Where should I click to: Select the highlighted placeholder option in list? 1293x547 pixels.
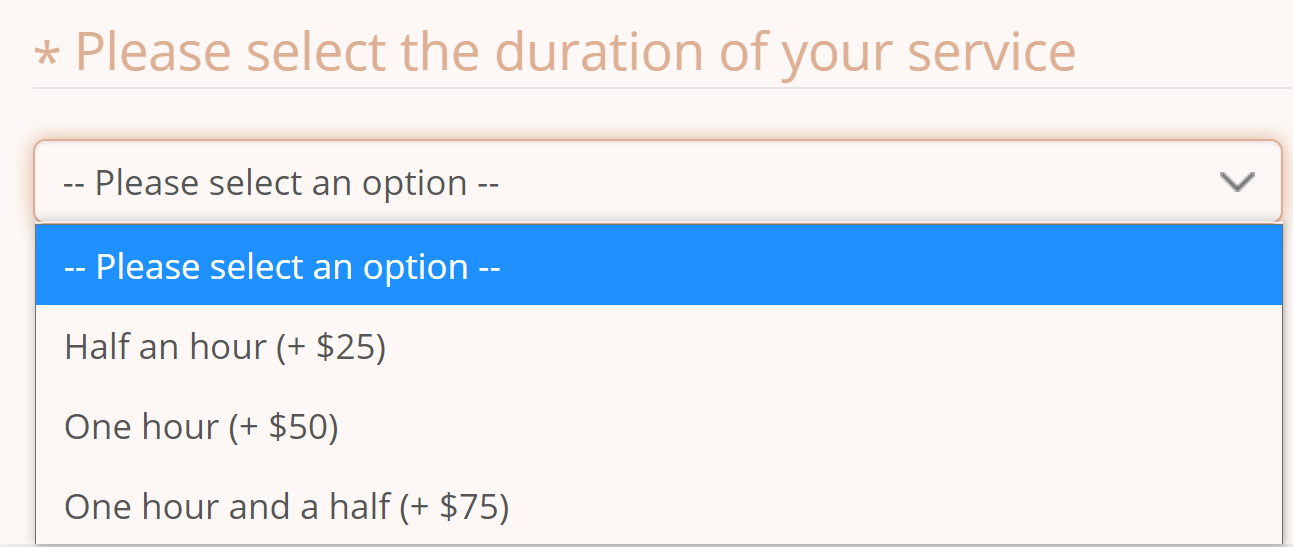[659, 266]
